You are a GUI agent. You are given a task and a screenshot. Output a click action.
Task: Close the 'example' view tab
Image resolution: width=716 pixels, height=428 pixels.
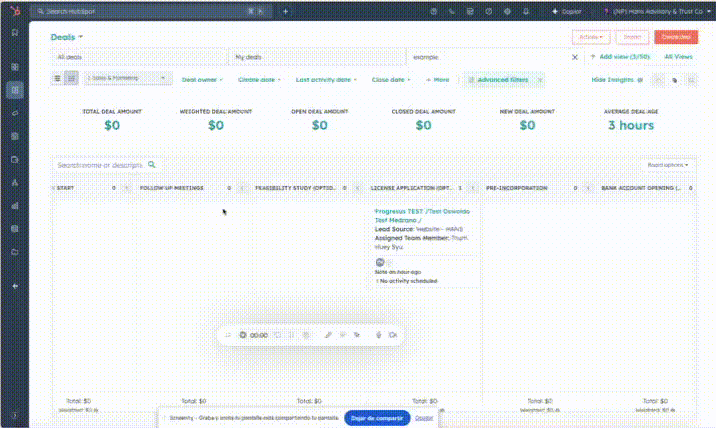575,57
